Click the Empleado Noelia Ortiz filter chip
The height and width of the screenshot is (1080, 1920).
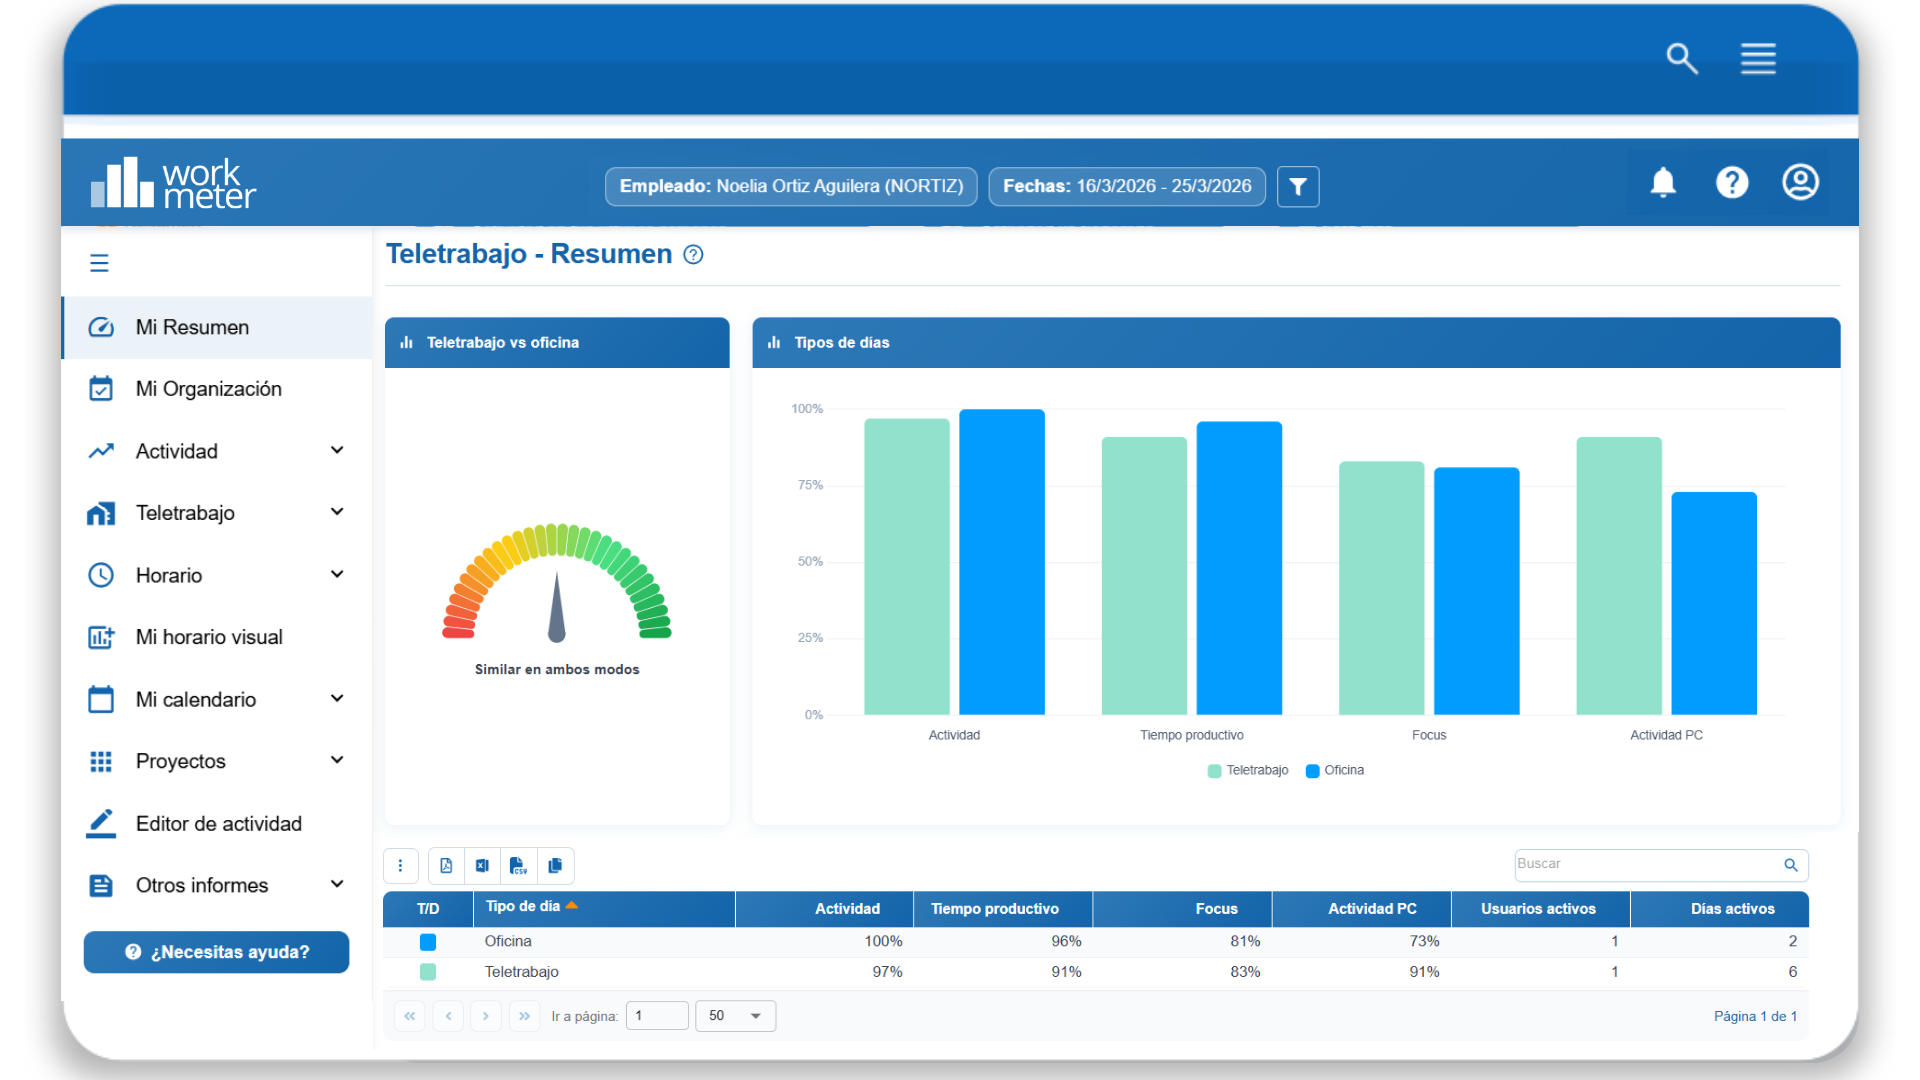[x=791, y=186]
